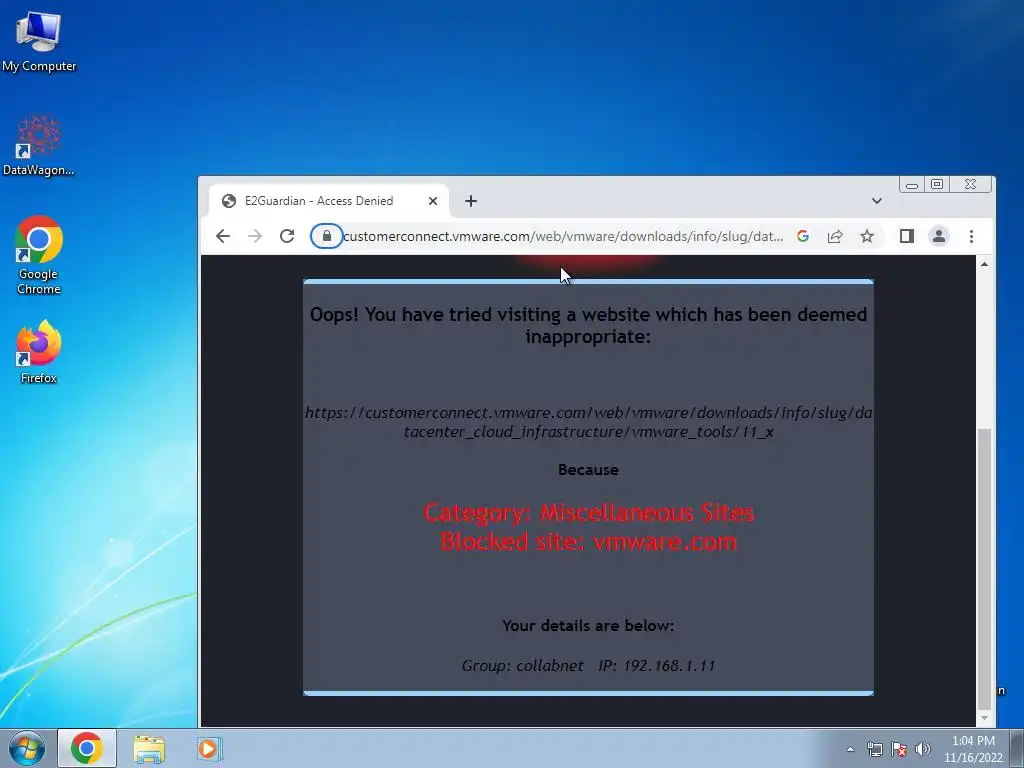Click the Show desktop button

pos(1017,748)
